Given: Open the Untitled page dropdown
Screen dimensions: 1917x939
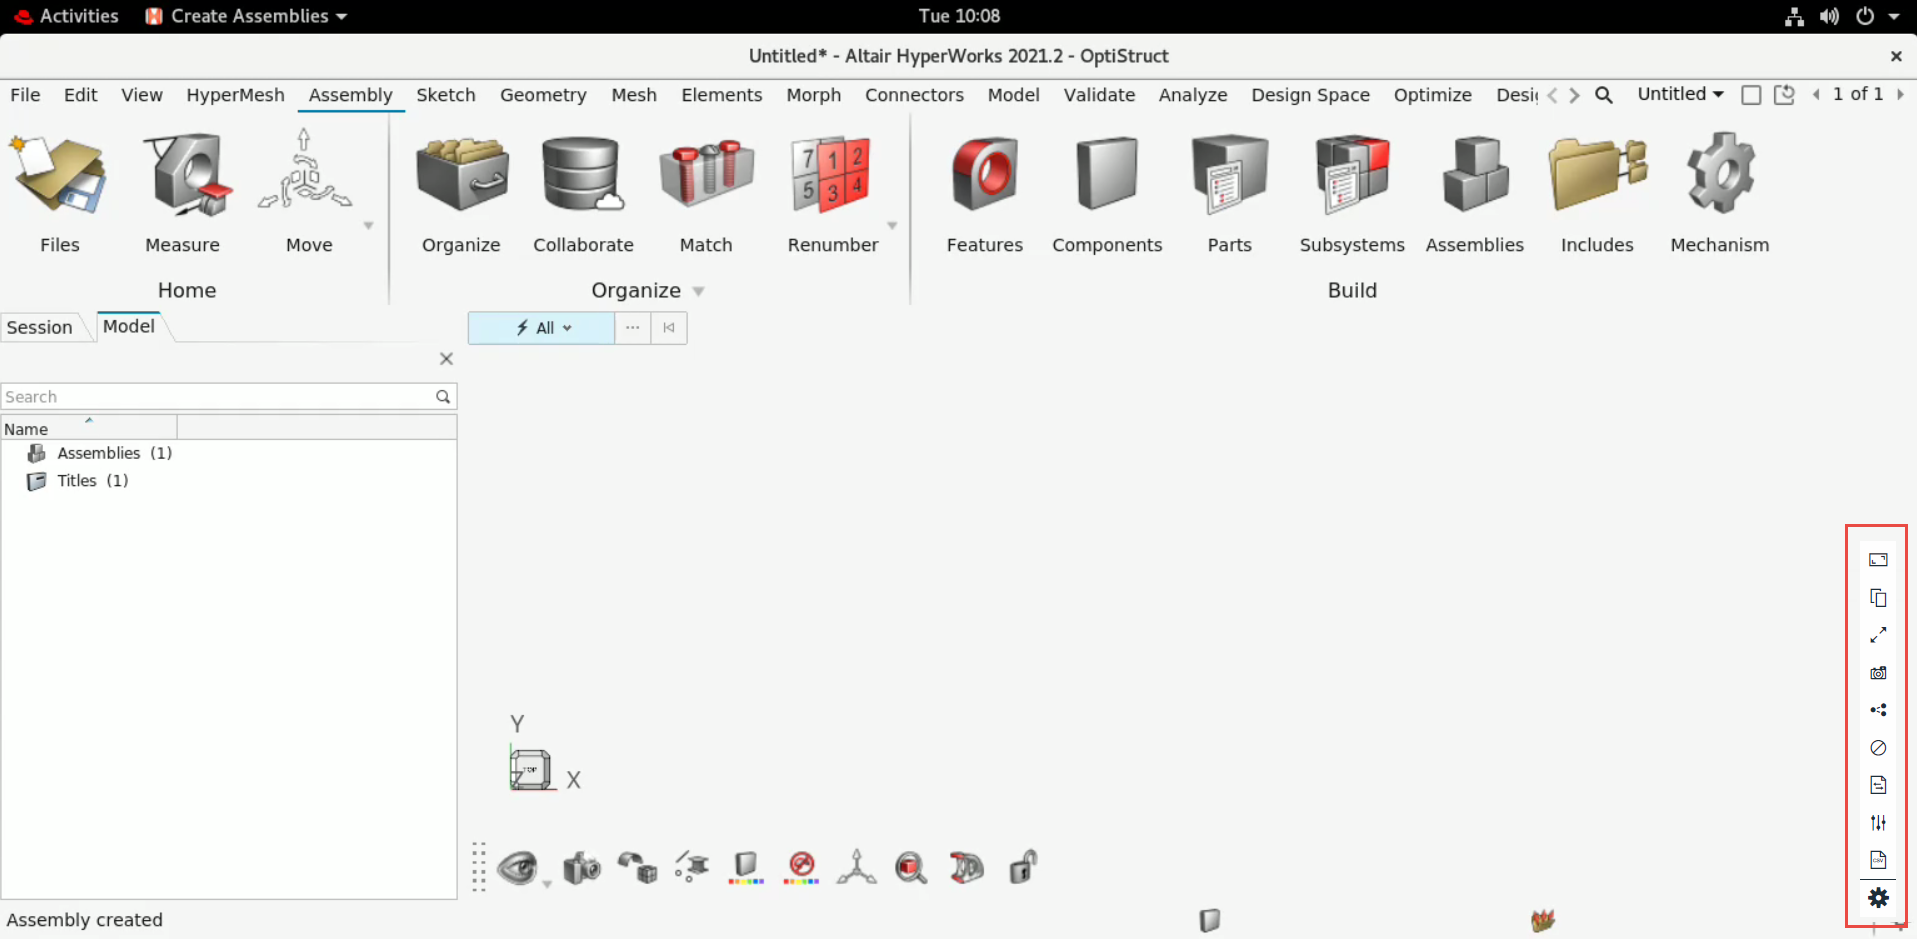Looking at the screenshot, I should [1680, 94].
